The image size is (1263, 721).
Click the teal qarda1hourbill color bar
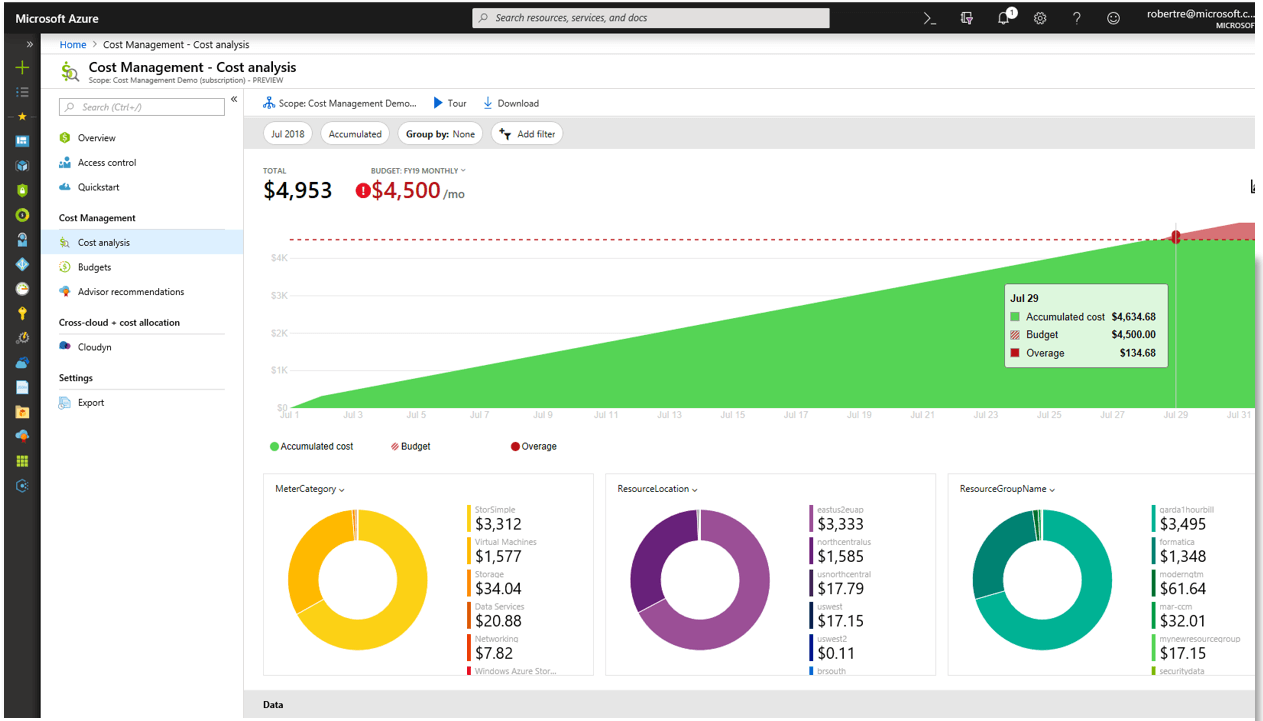click(x=1153, y=518)
